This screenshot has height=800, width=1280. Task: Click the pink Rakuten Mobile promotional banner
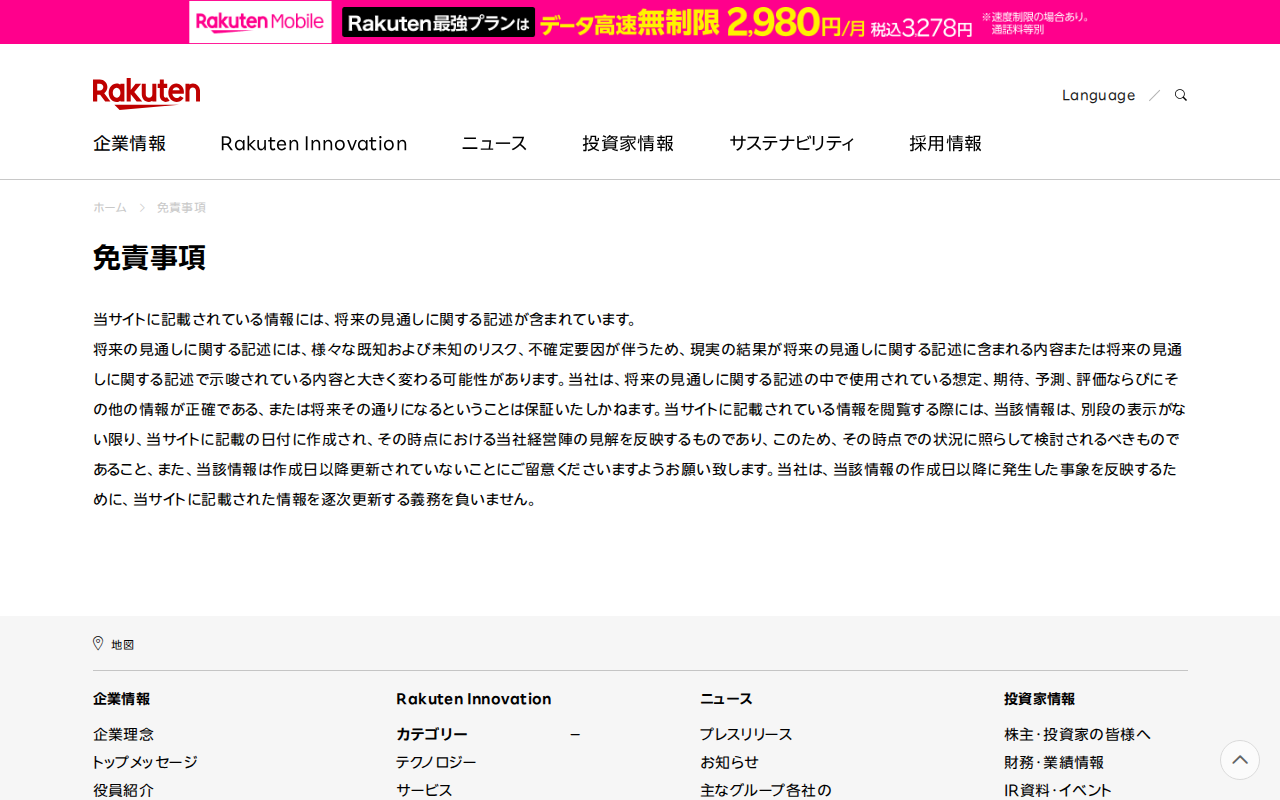pyautogui.click(x=640, y=21)
